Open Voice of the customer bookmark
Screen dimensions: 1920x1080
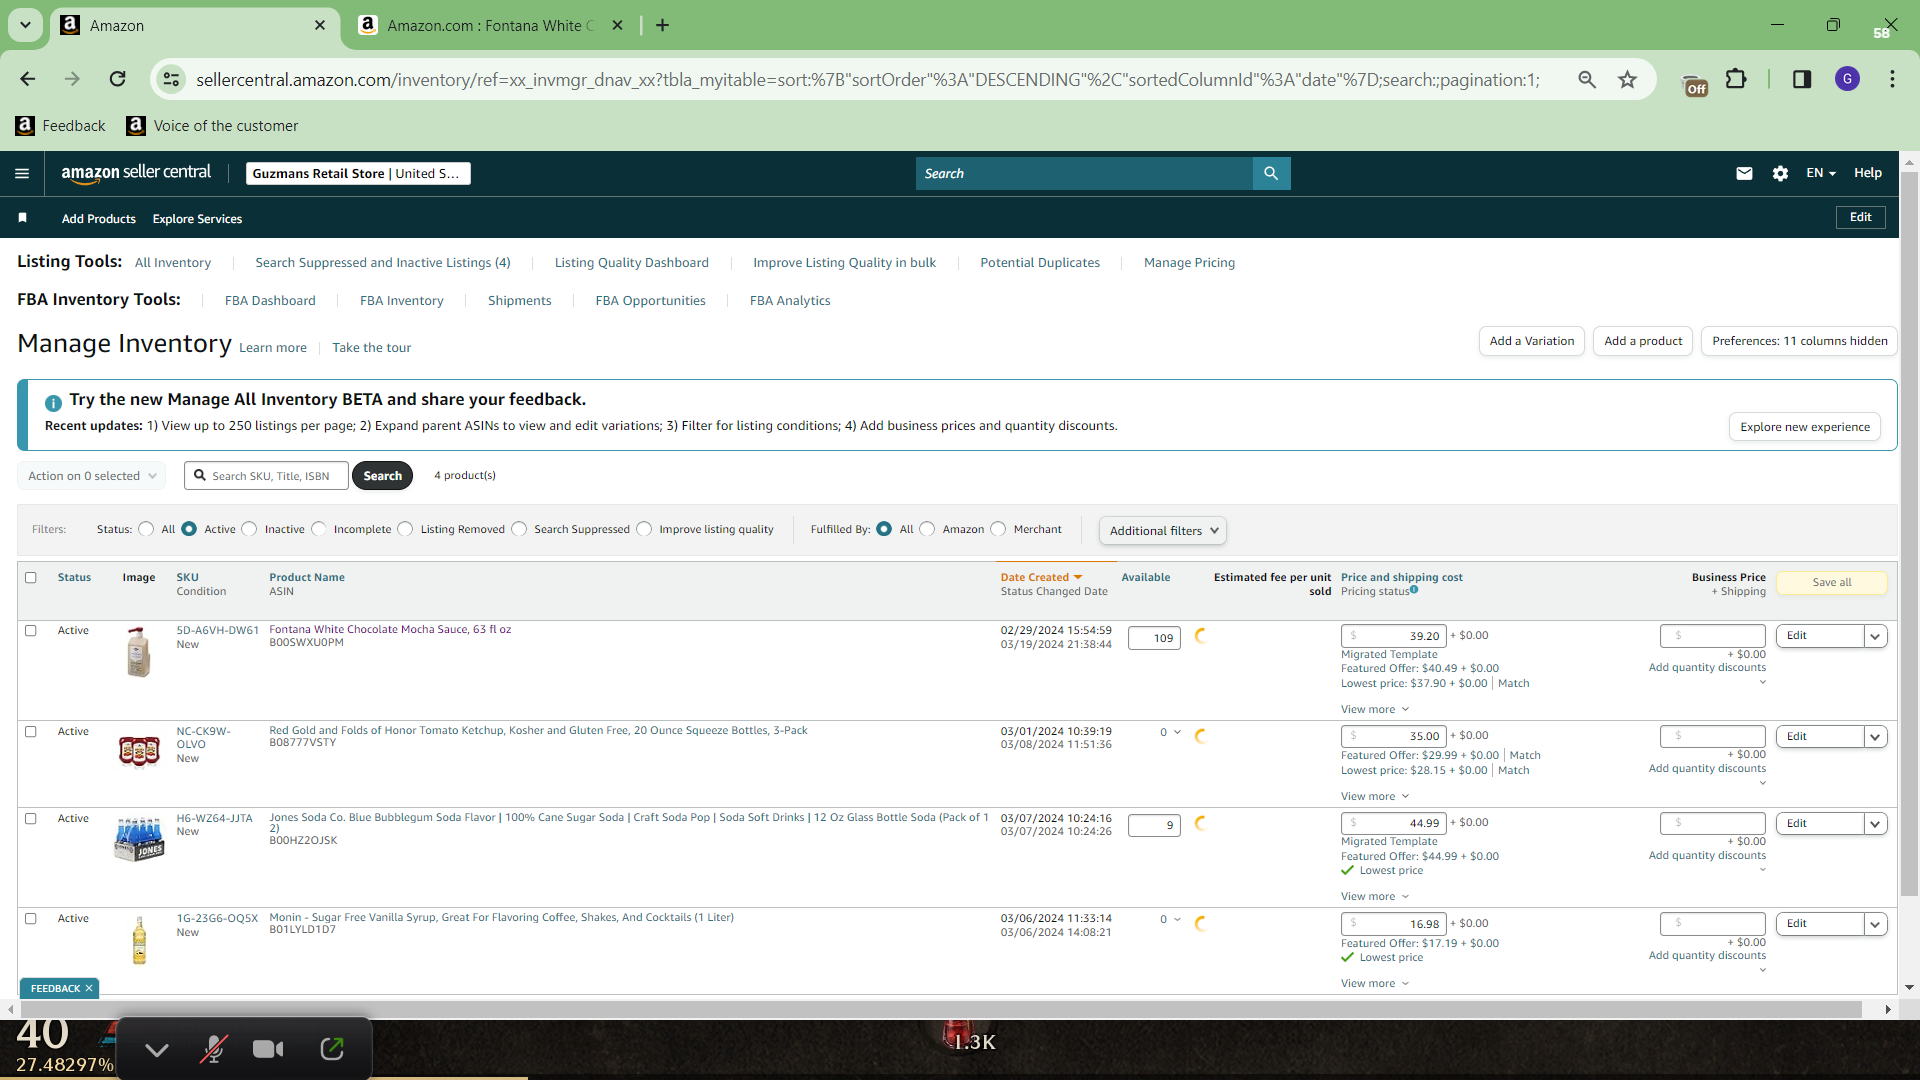coord(213,126)
